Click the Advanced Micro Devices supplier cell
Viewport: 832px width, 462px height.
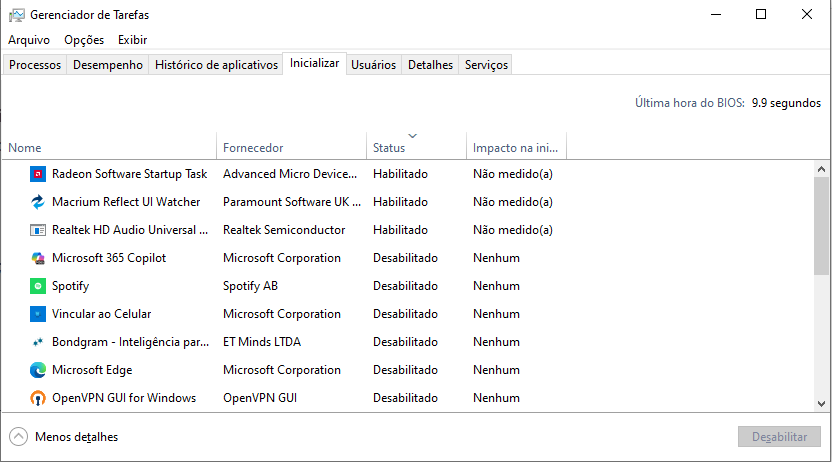point(290,174)
